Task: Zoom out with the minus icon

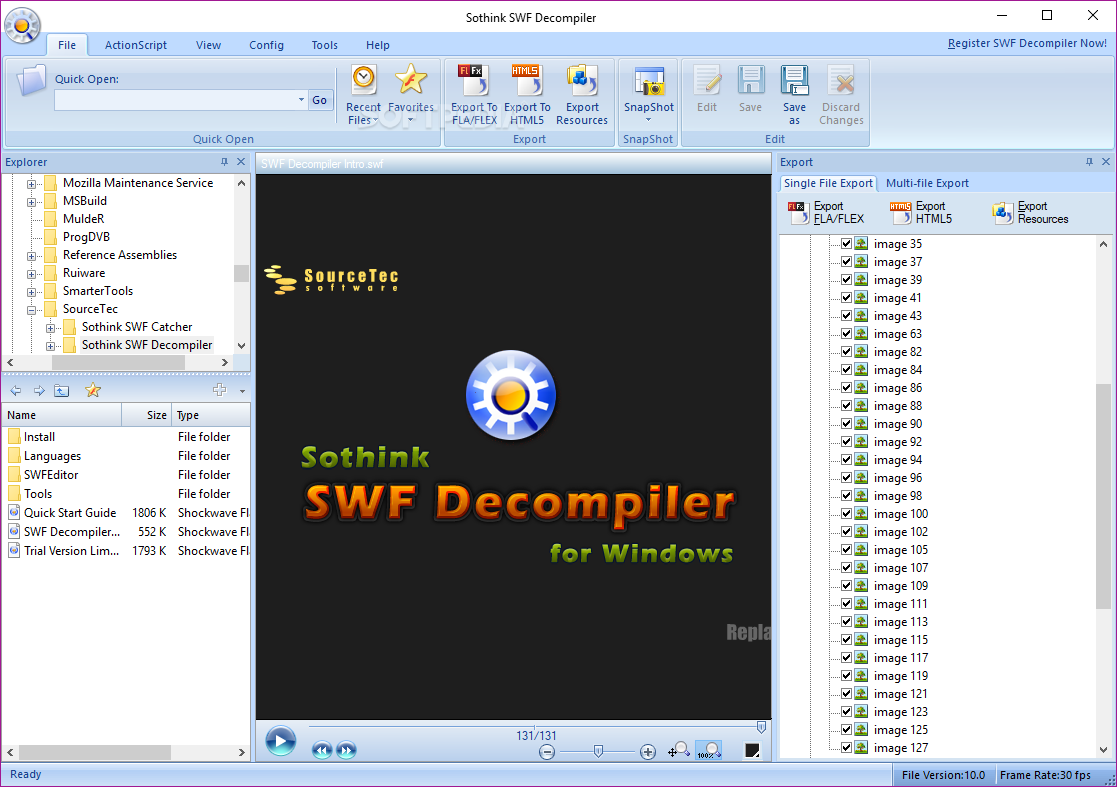Action: point(547,752)
